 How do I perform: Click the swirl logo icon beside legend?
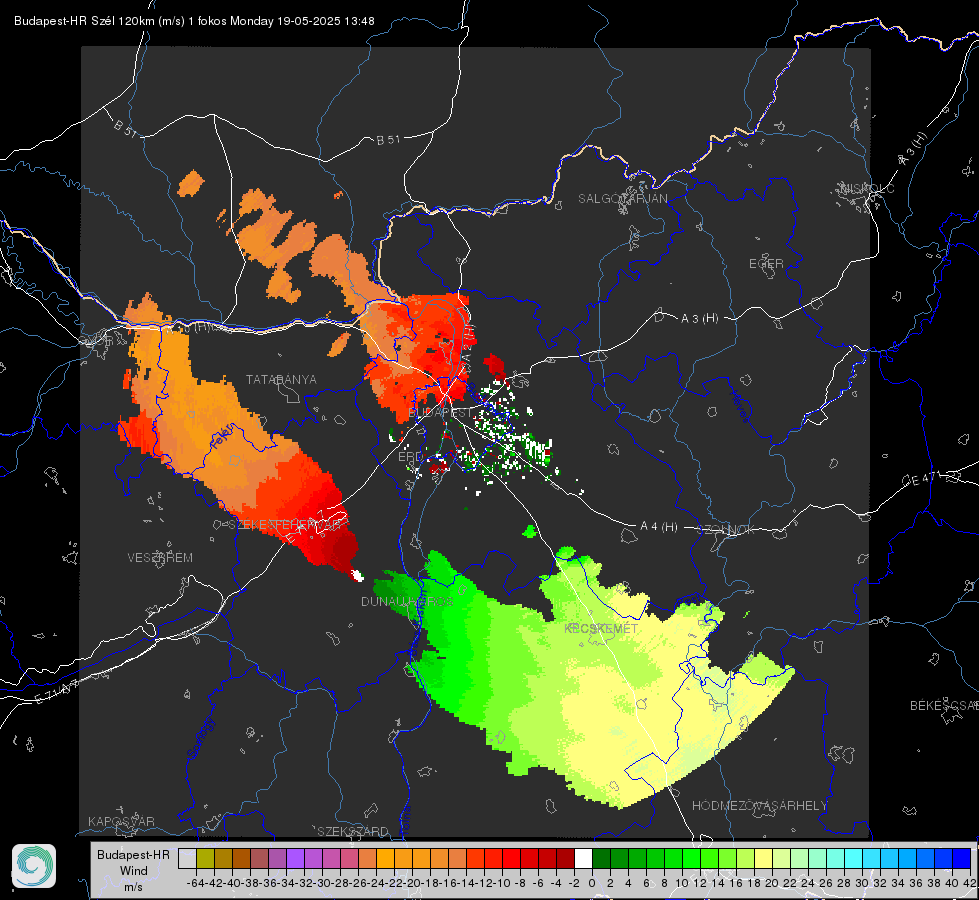click(34, 866)
